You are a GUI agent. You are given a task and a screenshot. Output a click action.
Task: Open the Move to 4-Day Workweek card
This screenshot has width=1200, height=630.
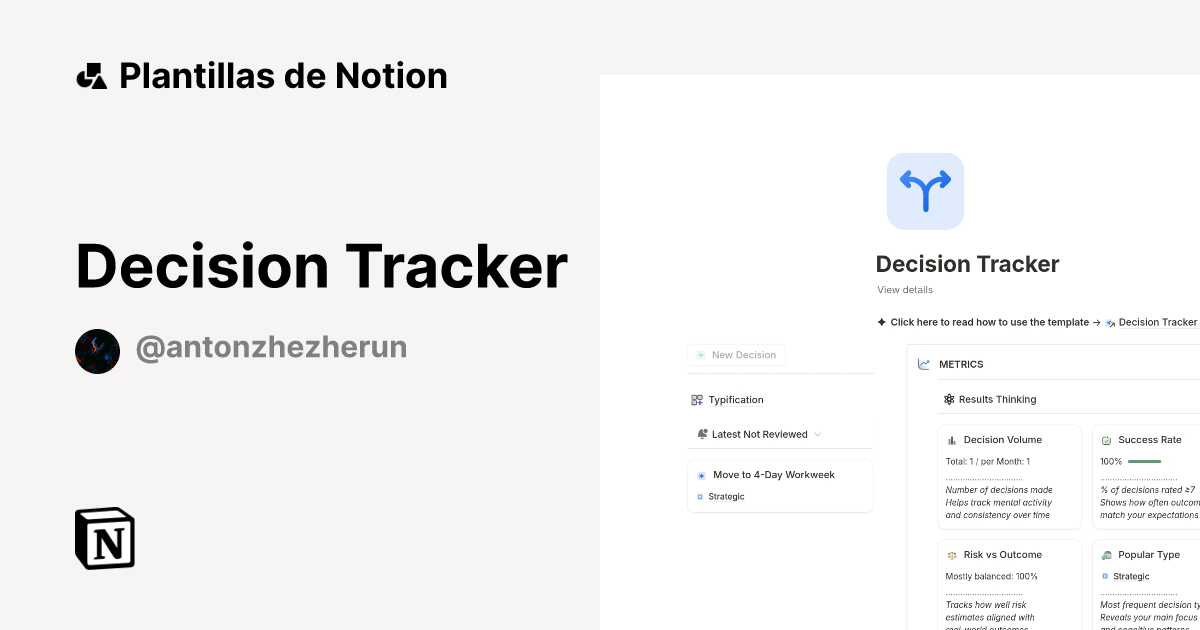[774, 474]
